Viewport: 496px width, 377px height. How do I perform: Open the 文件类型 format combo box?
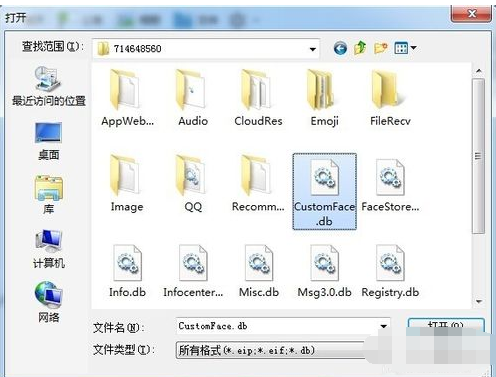[x=270, y=350]
